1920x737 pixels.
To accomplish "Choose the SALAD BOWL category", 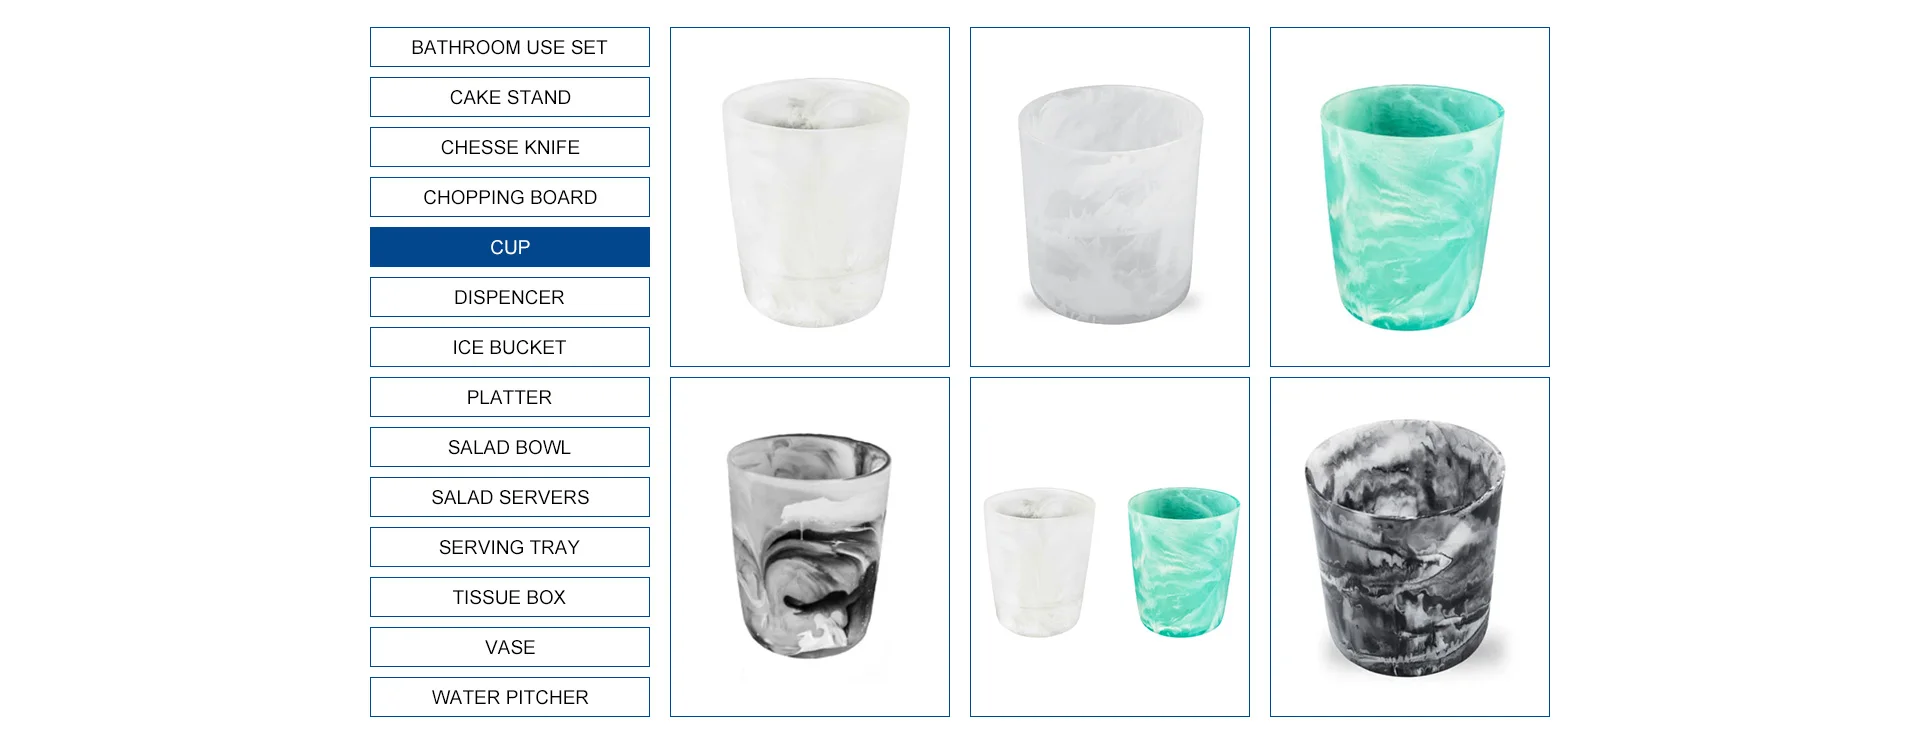I will click(x=509, y=447).
